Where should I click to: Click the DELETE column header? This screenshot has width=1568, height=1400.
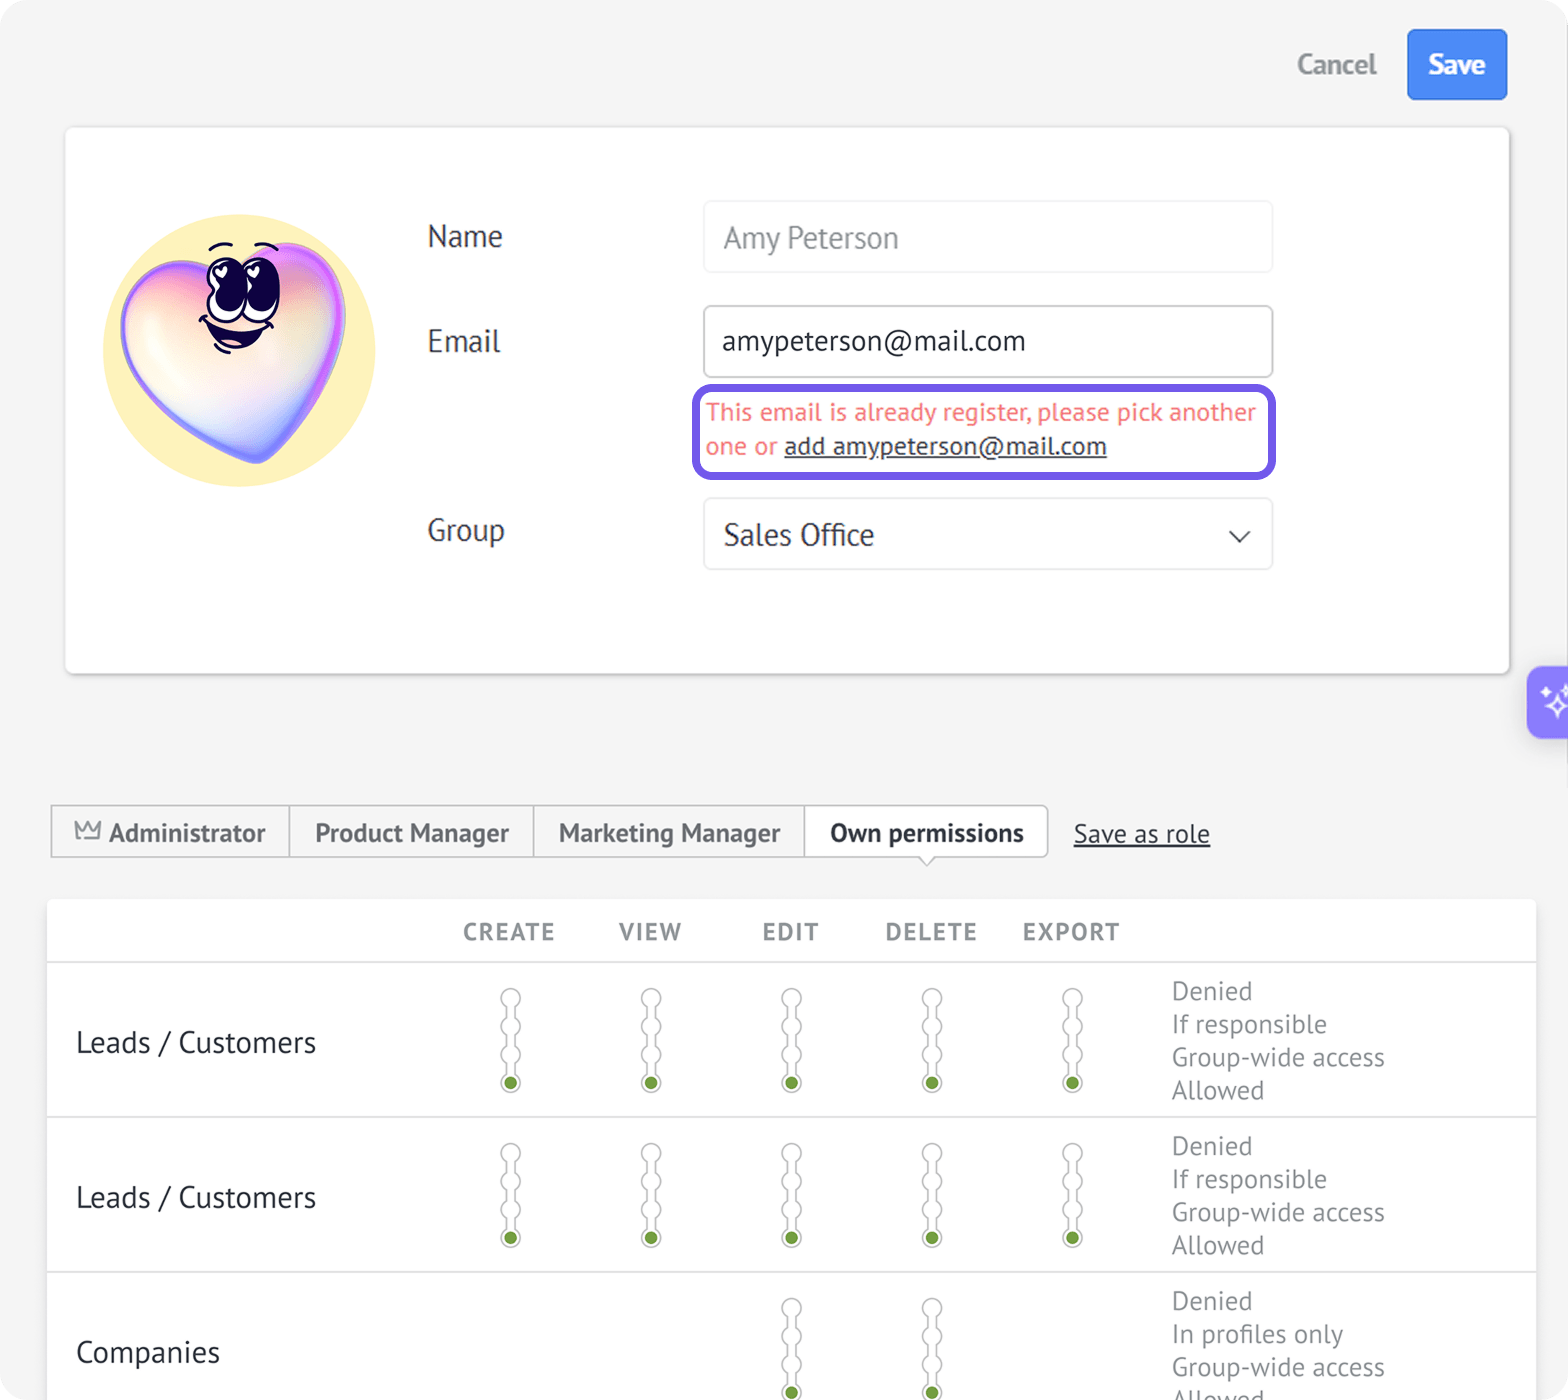pos(931,932)
